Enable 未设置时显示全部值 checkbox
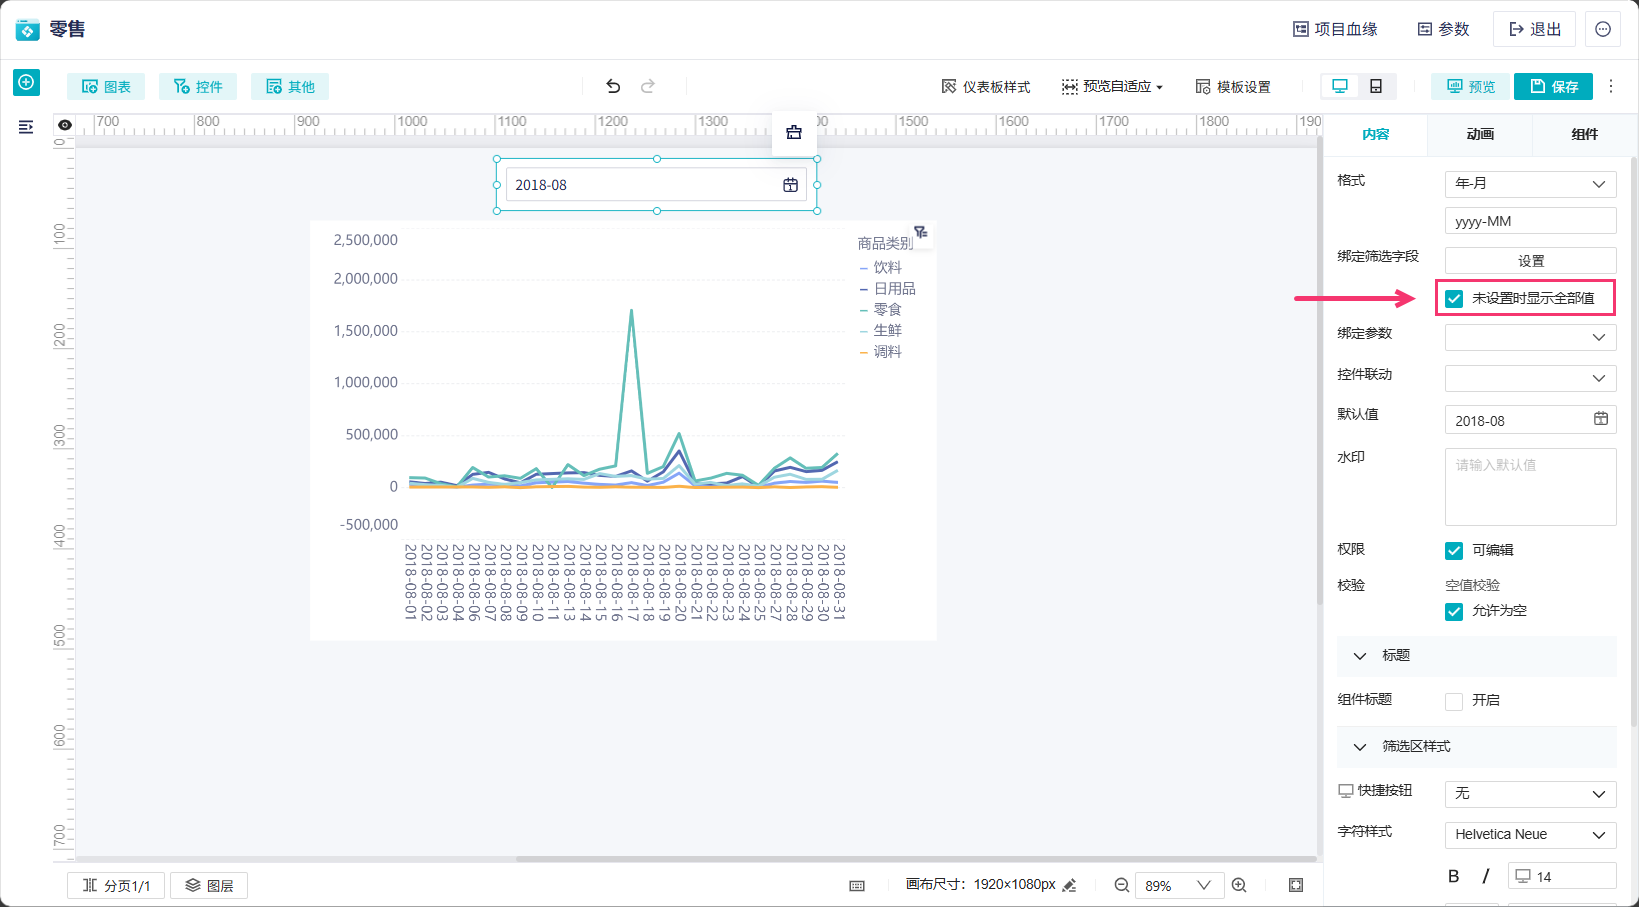This screenshot has width=1639, height=907. tap(1454, 298)
